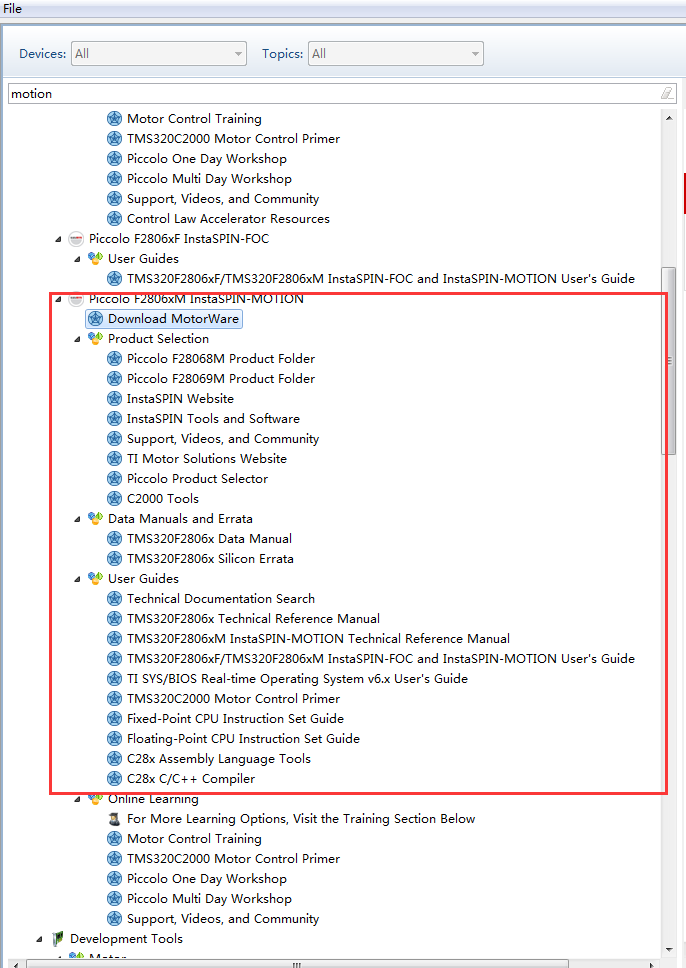Click horizontal scrollbar thumb

click(297, 964)
